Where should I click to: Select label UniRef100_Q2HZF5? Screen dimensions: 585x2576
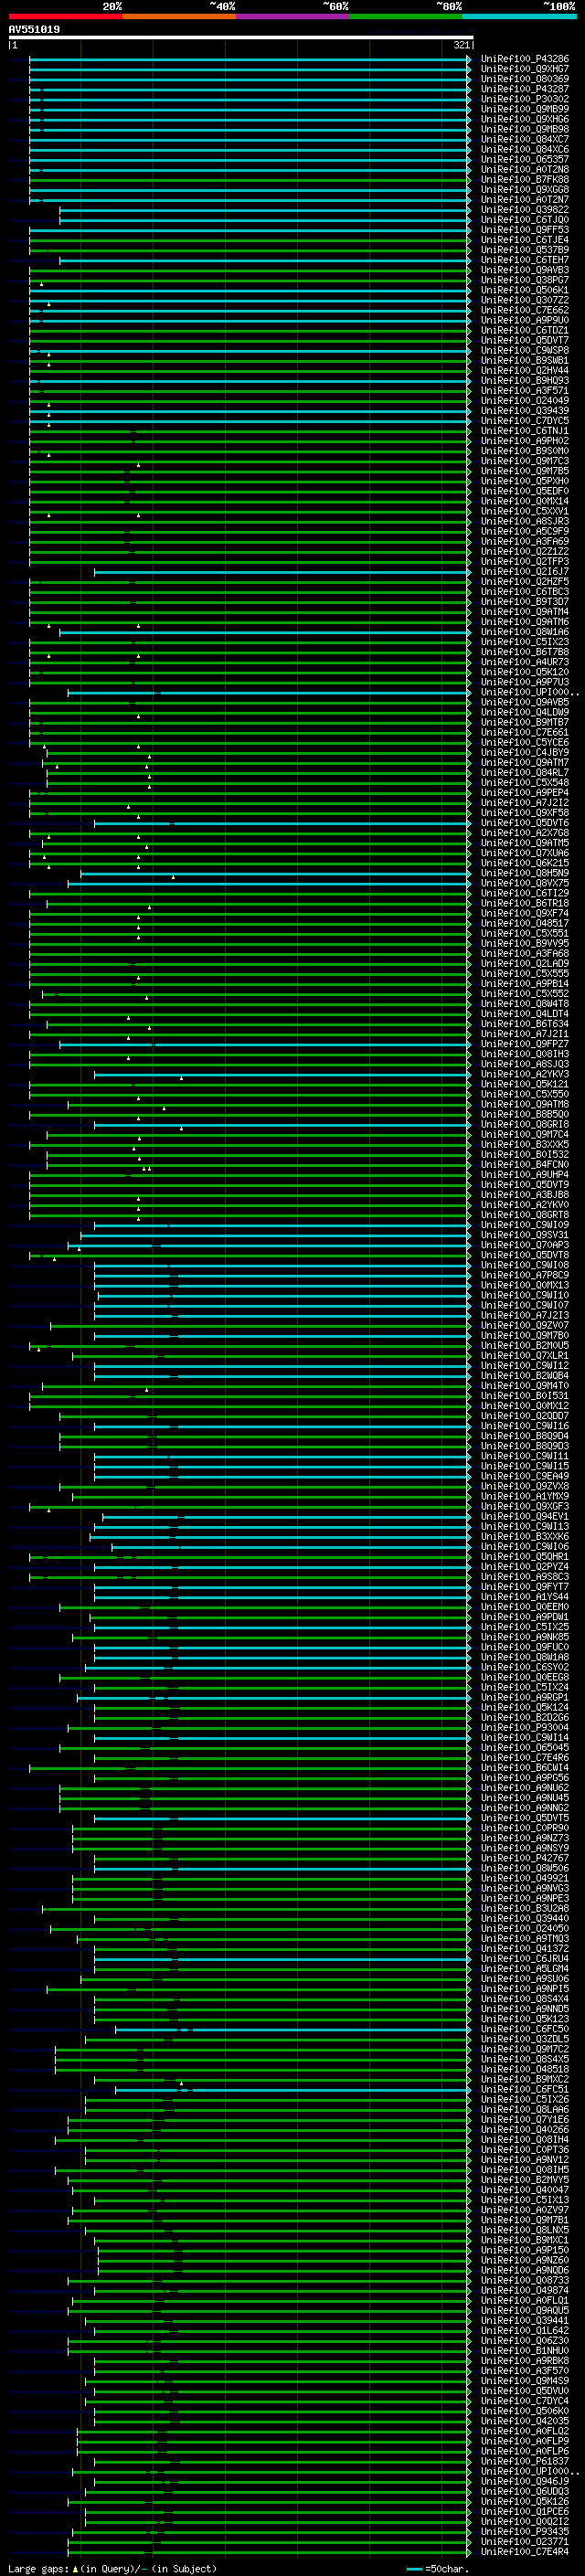click(525, 581)
